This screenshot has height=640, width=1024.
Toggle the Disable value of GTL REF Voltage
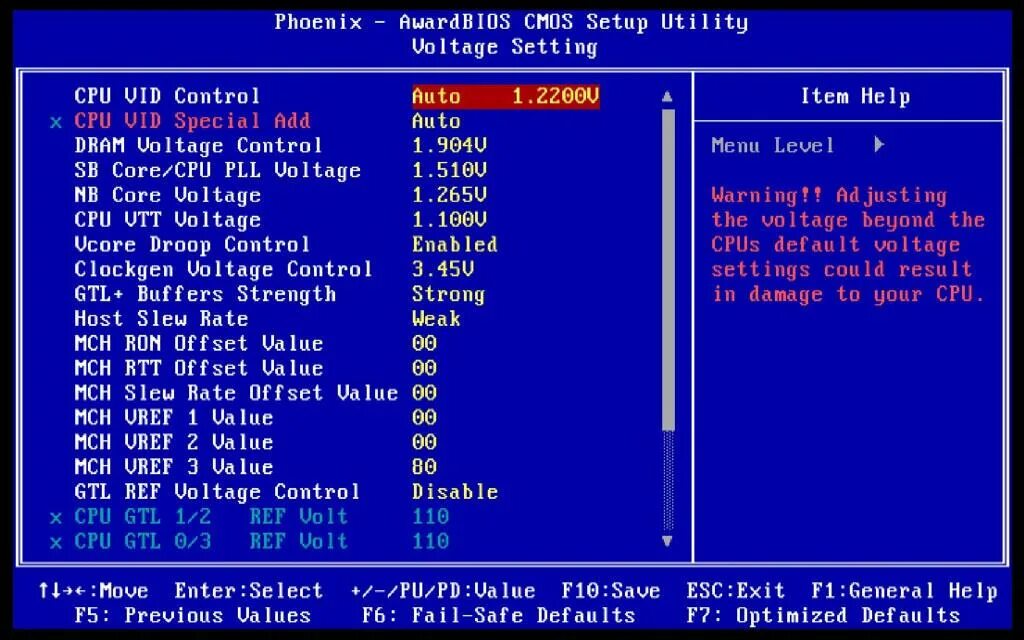click(455, 492)
